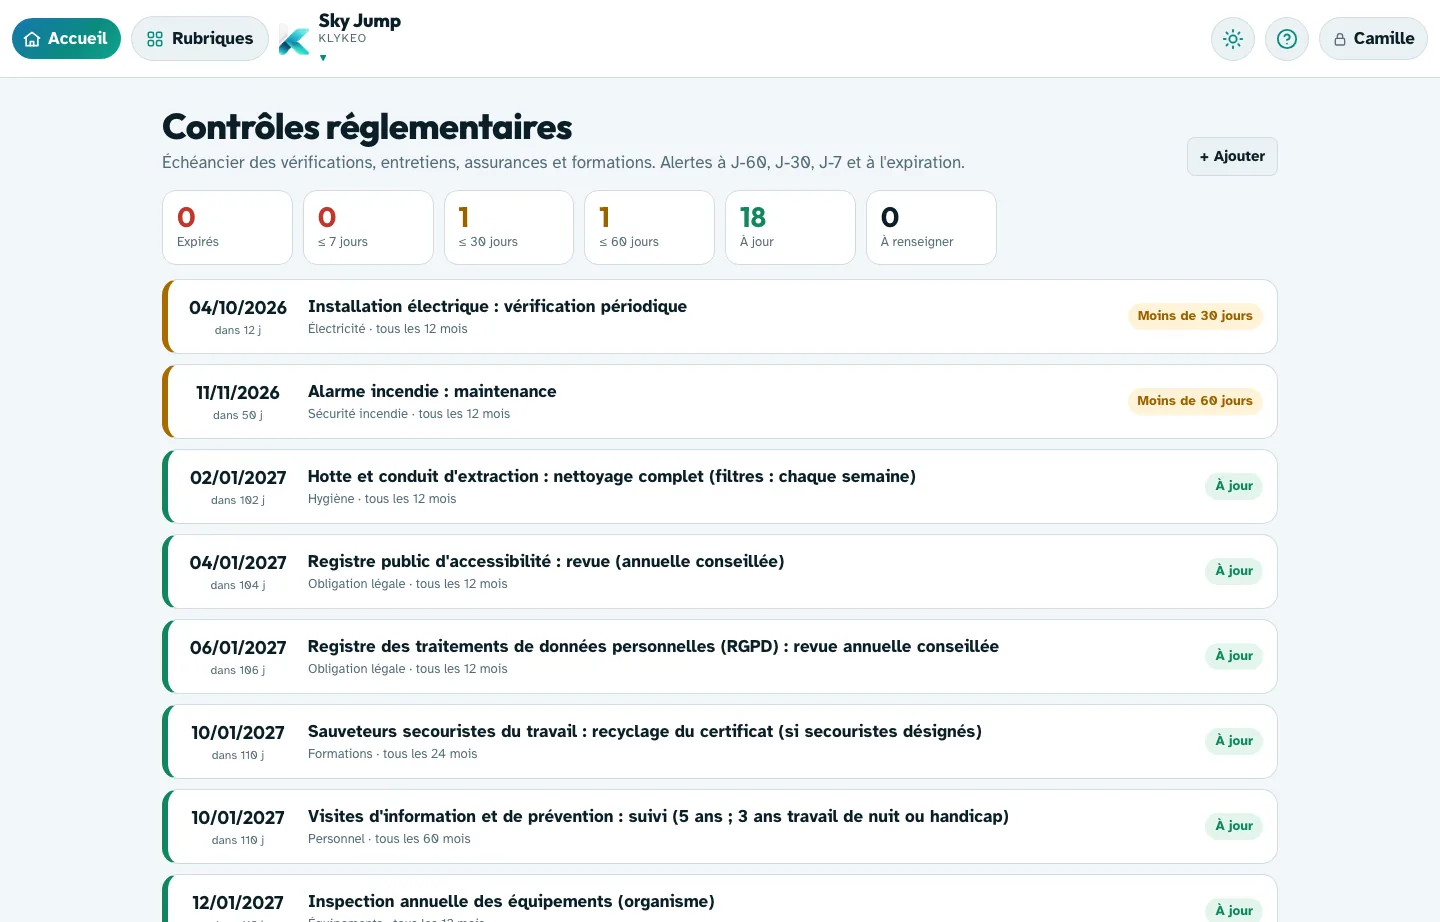Open Sauveteurs secouristes du travail entry
This screenshot has height=922, width=1440.
tap(720, 741)
